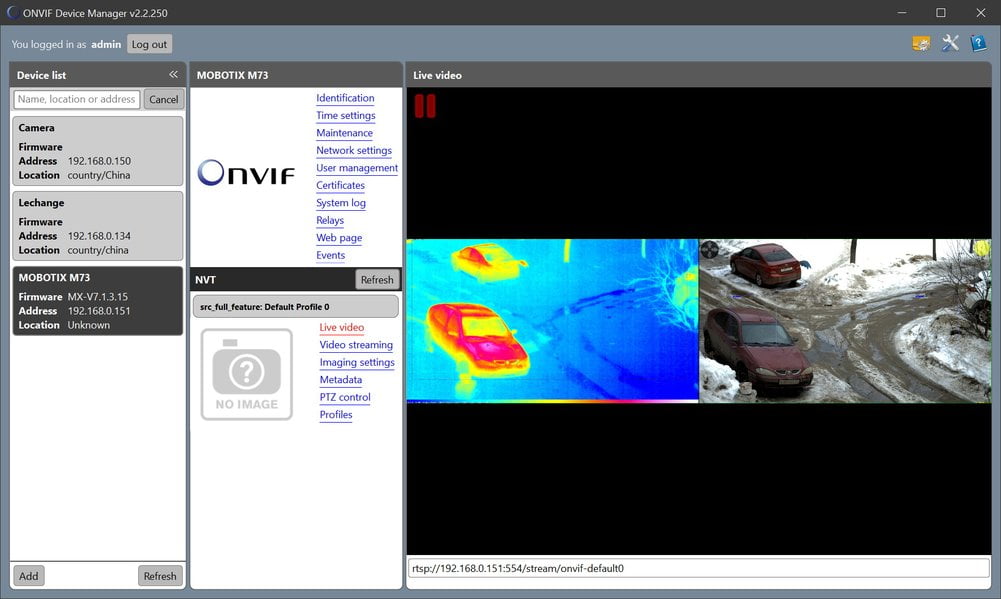Click the device search input field

click(x=77, y=99)
